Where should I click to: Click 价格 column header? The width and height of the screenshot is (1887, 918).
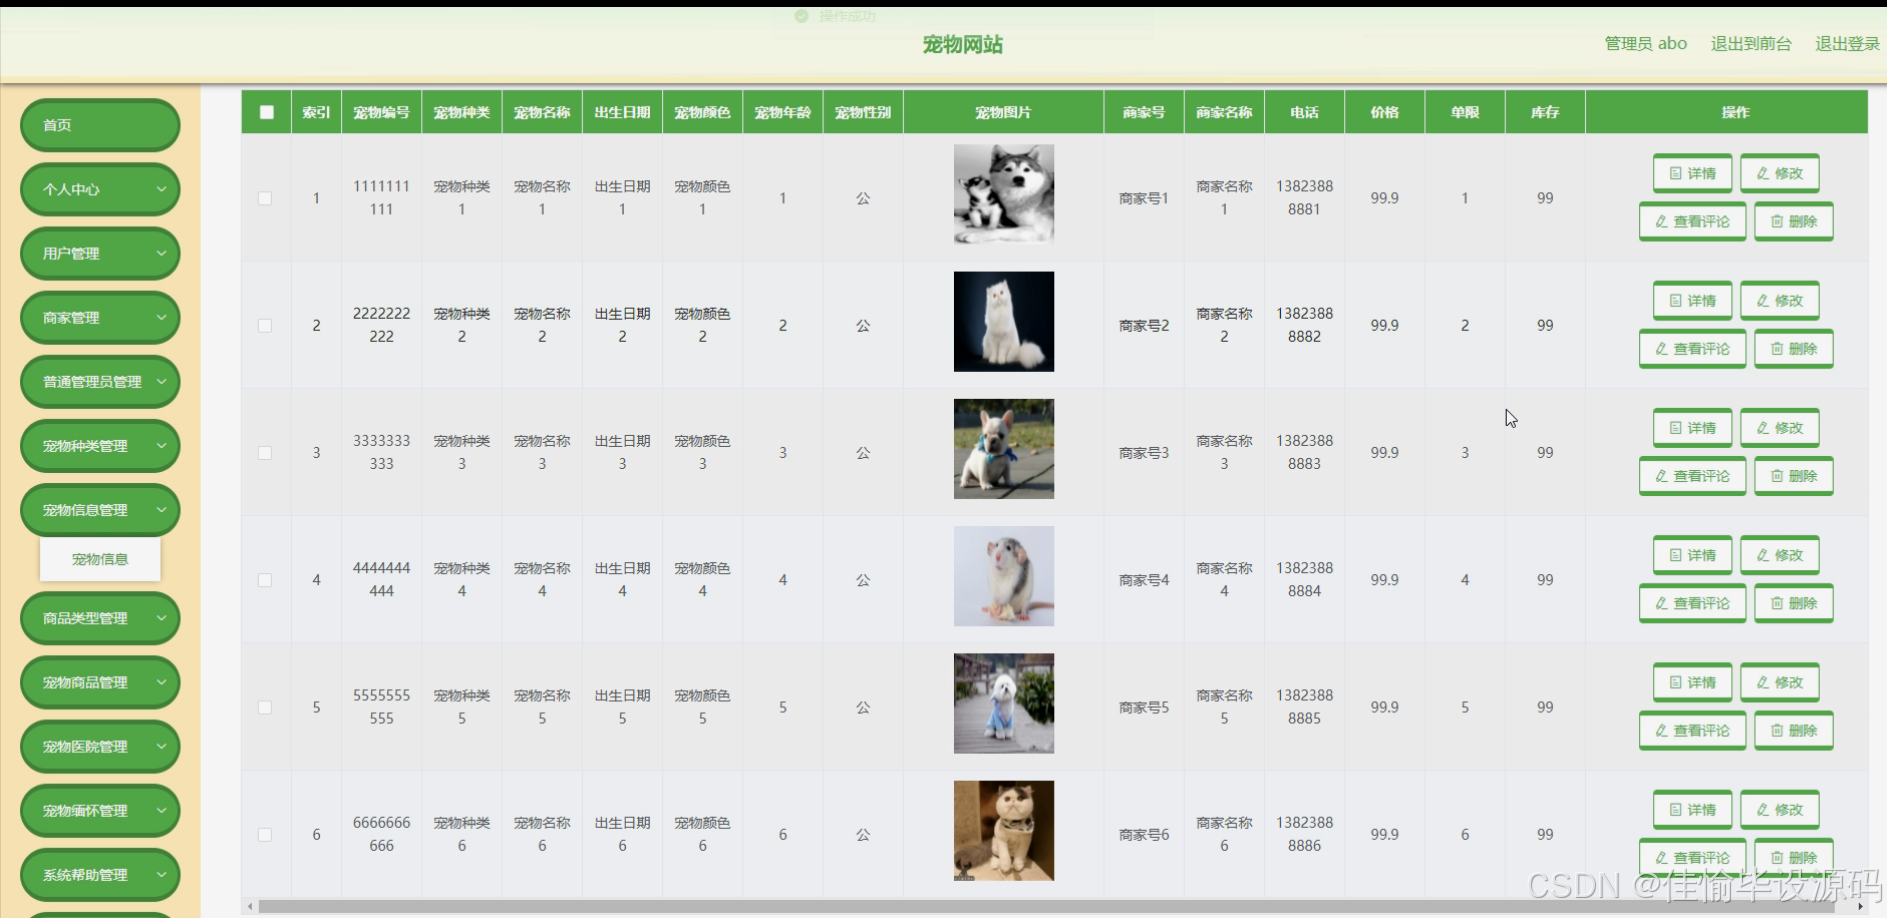1384,112
